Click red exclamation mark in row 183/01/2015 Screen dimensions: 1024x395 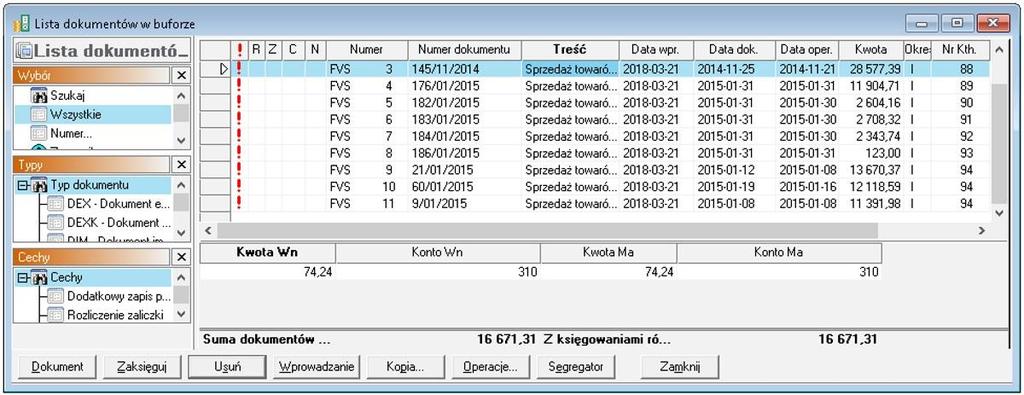[239, 119]
